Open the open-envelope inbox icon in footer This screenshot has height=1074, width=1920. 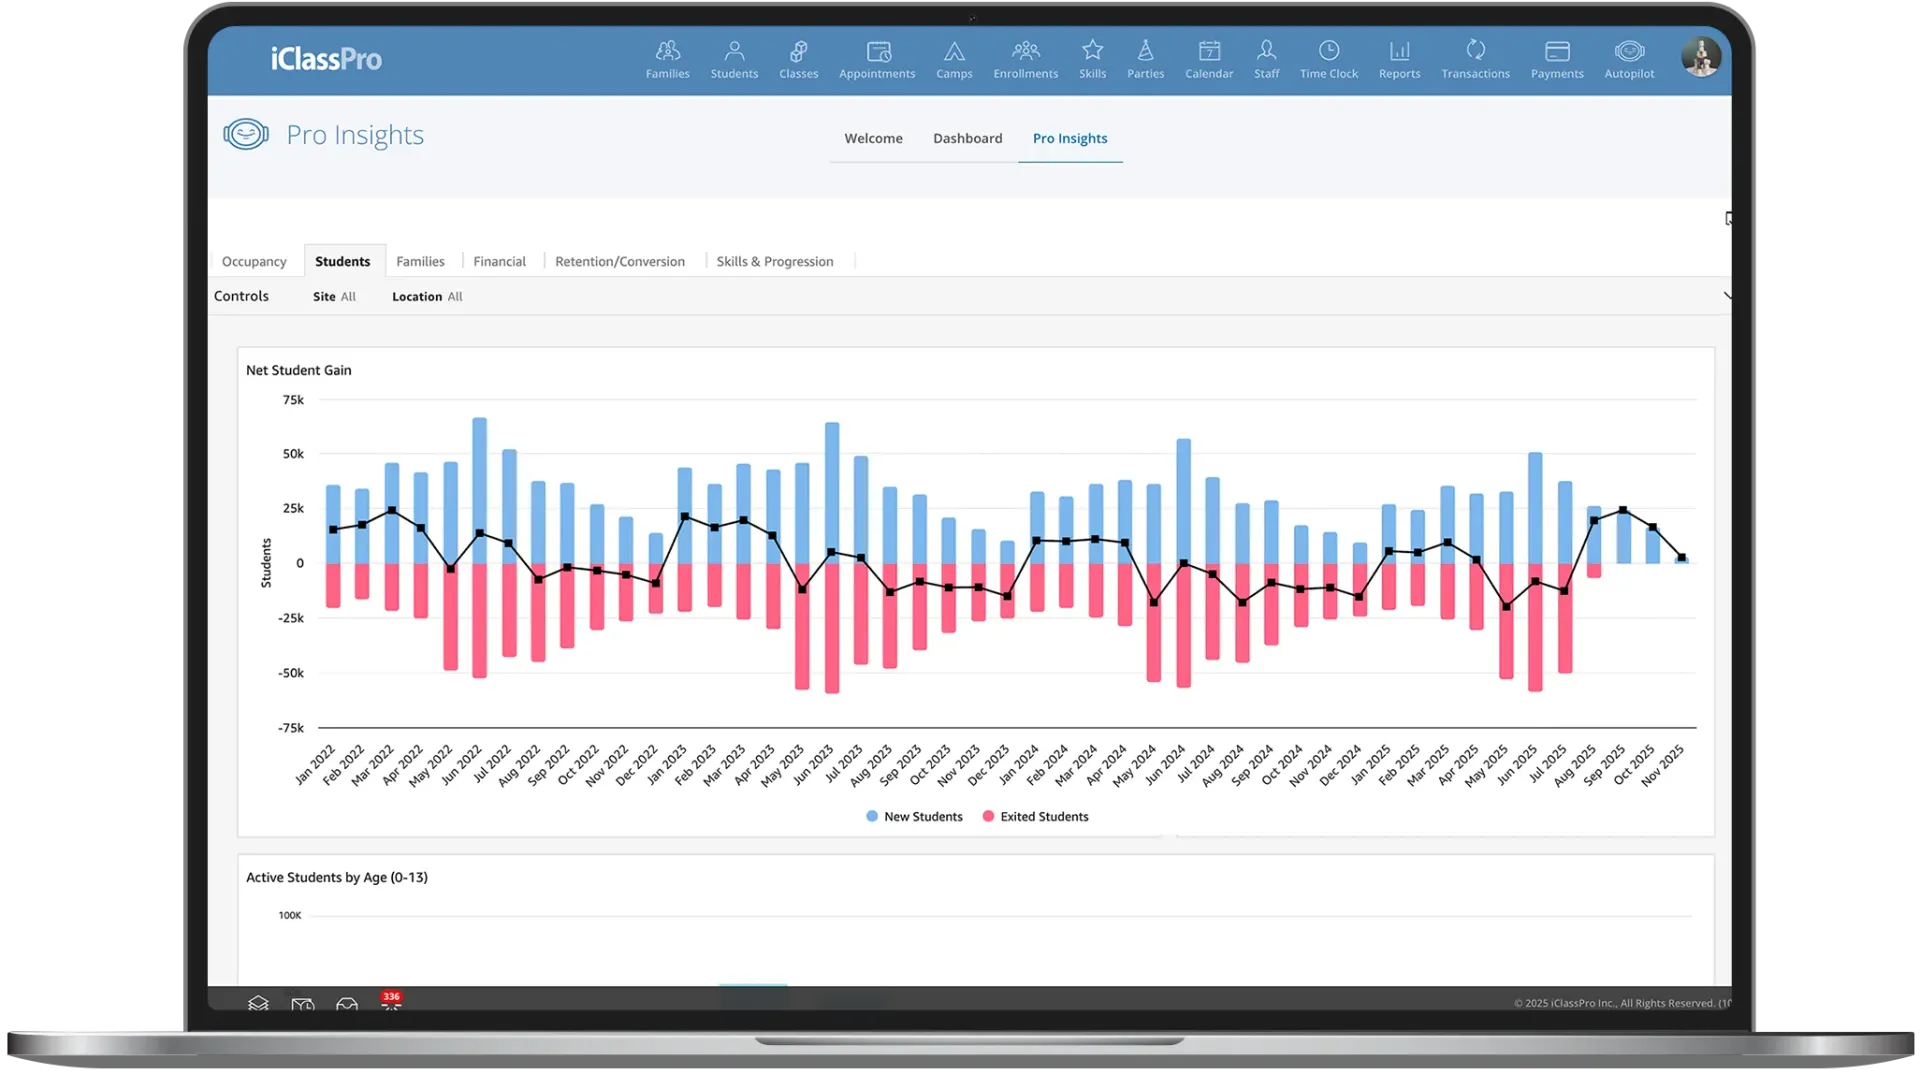(346, 1003)
